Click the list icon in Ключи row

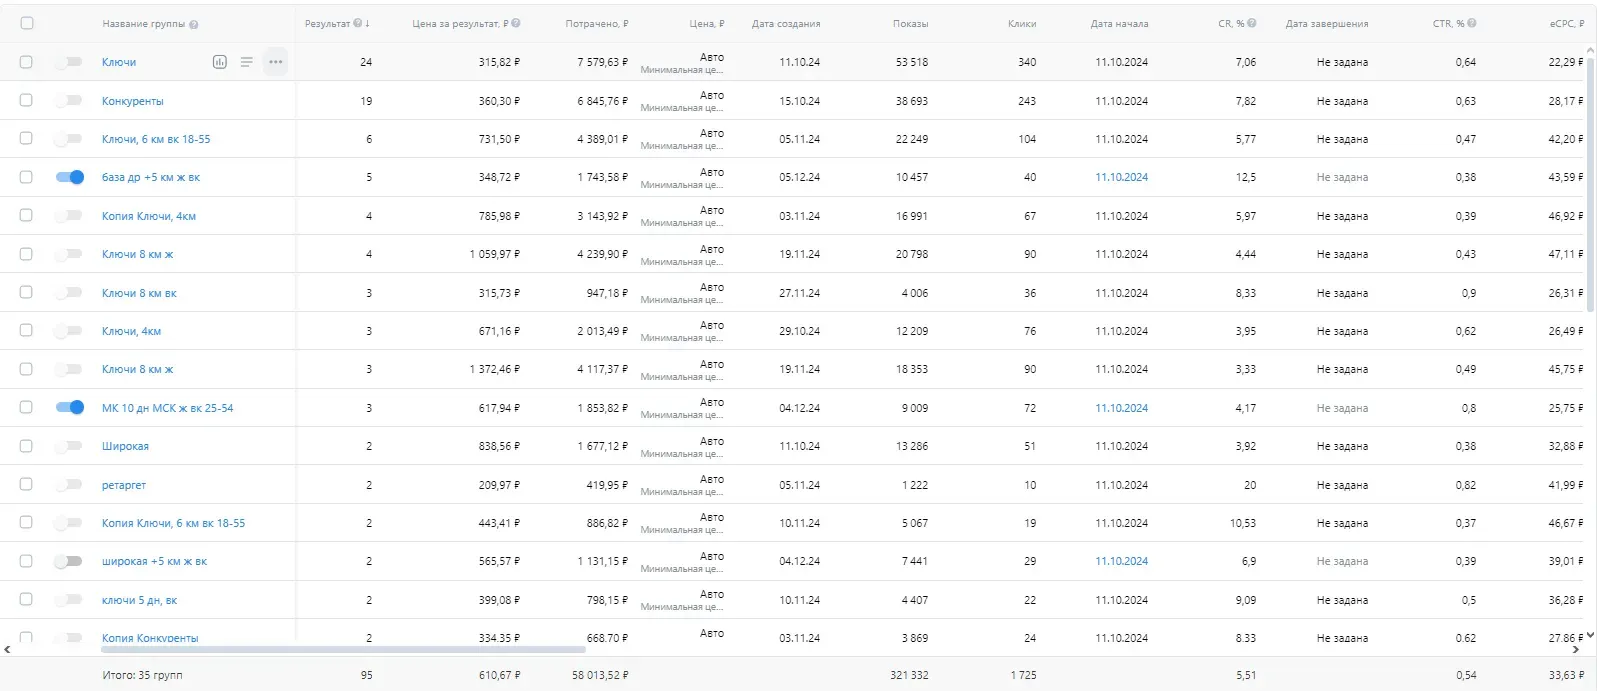pos(247,62)
